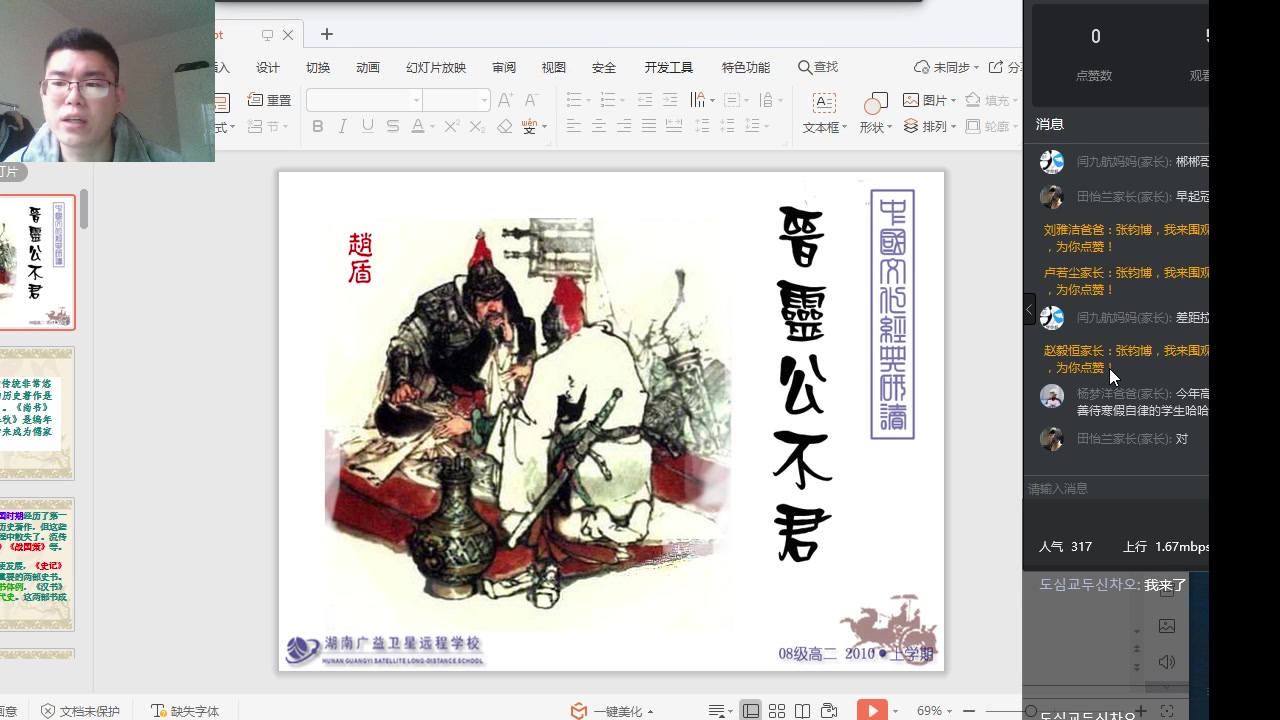Expand the slideshow play options arrow
The height and width of the screenshot is (720, 1280).
pos(895,711)
